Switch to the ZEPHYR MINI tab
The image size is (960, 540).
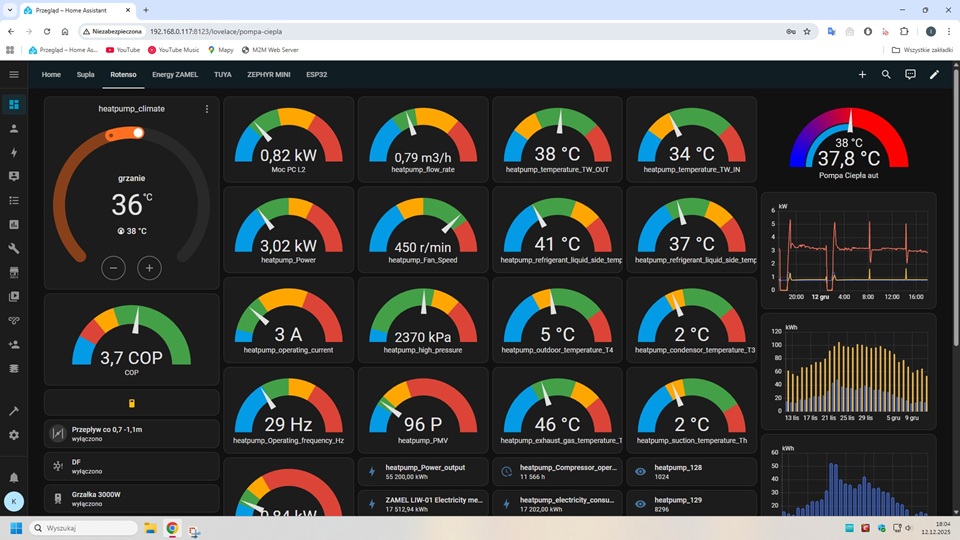[268, 74]
